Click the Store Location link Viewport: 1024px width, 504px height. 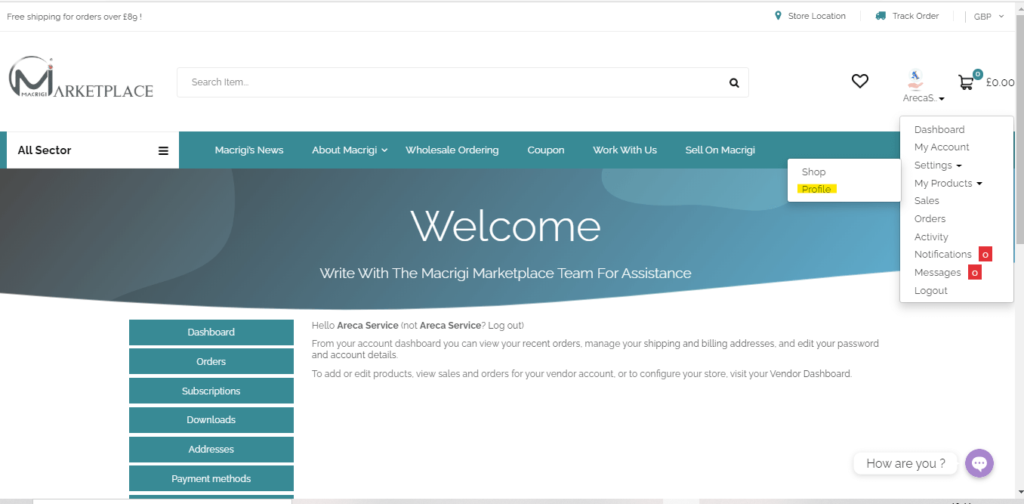(x=816, y=16)
